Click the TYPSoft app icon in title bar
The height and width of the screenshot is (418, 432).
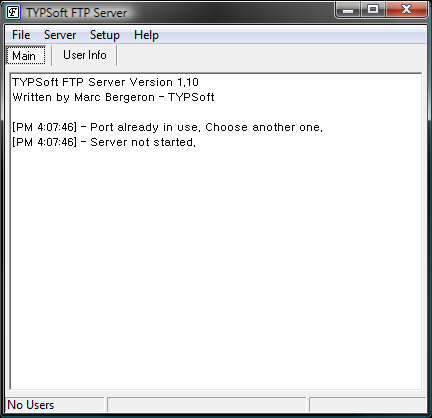click(x=13, y=13)
